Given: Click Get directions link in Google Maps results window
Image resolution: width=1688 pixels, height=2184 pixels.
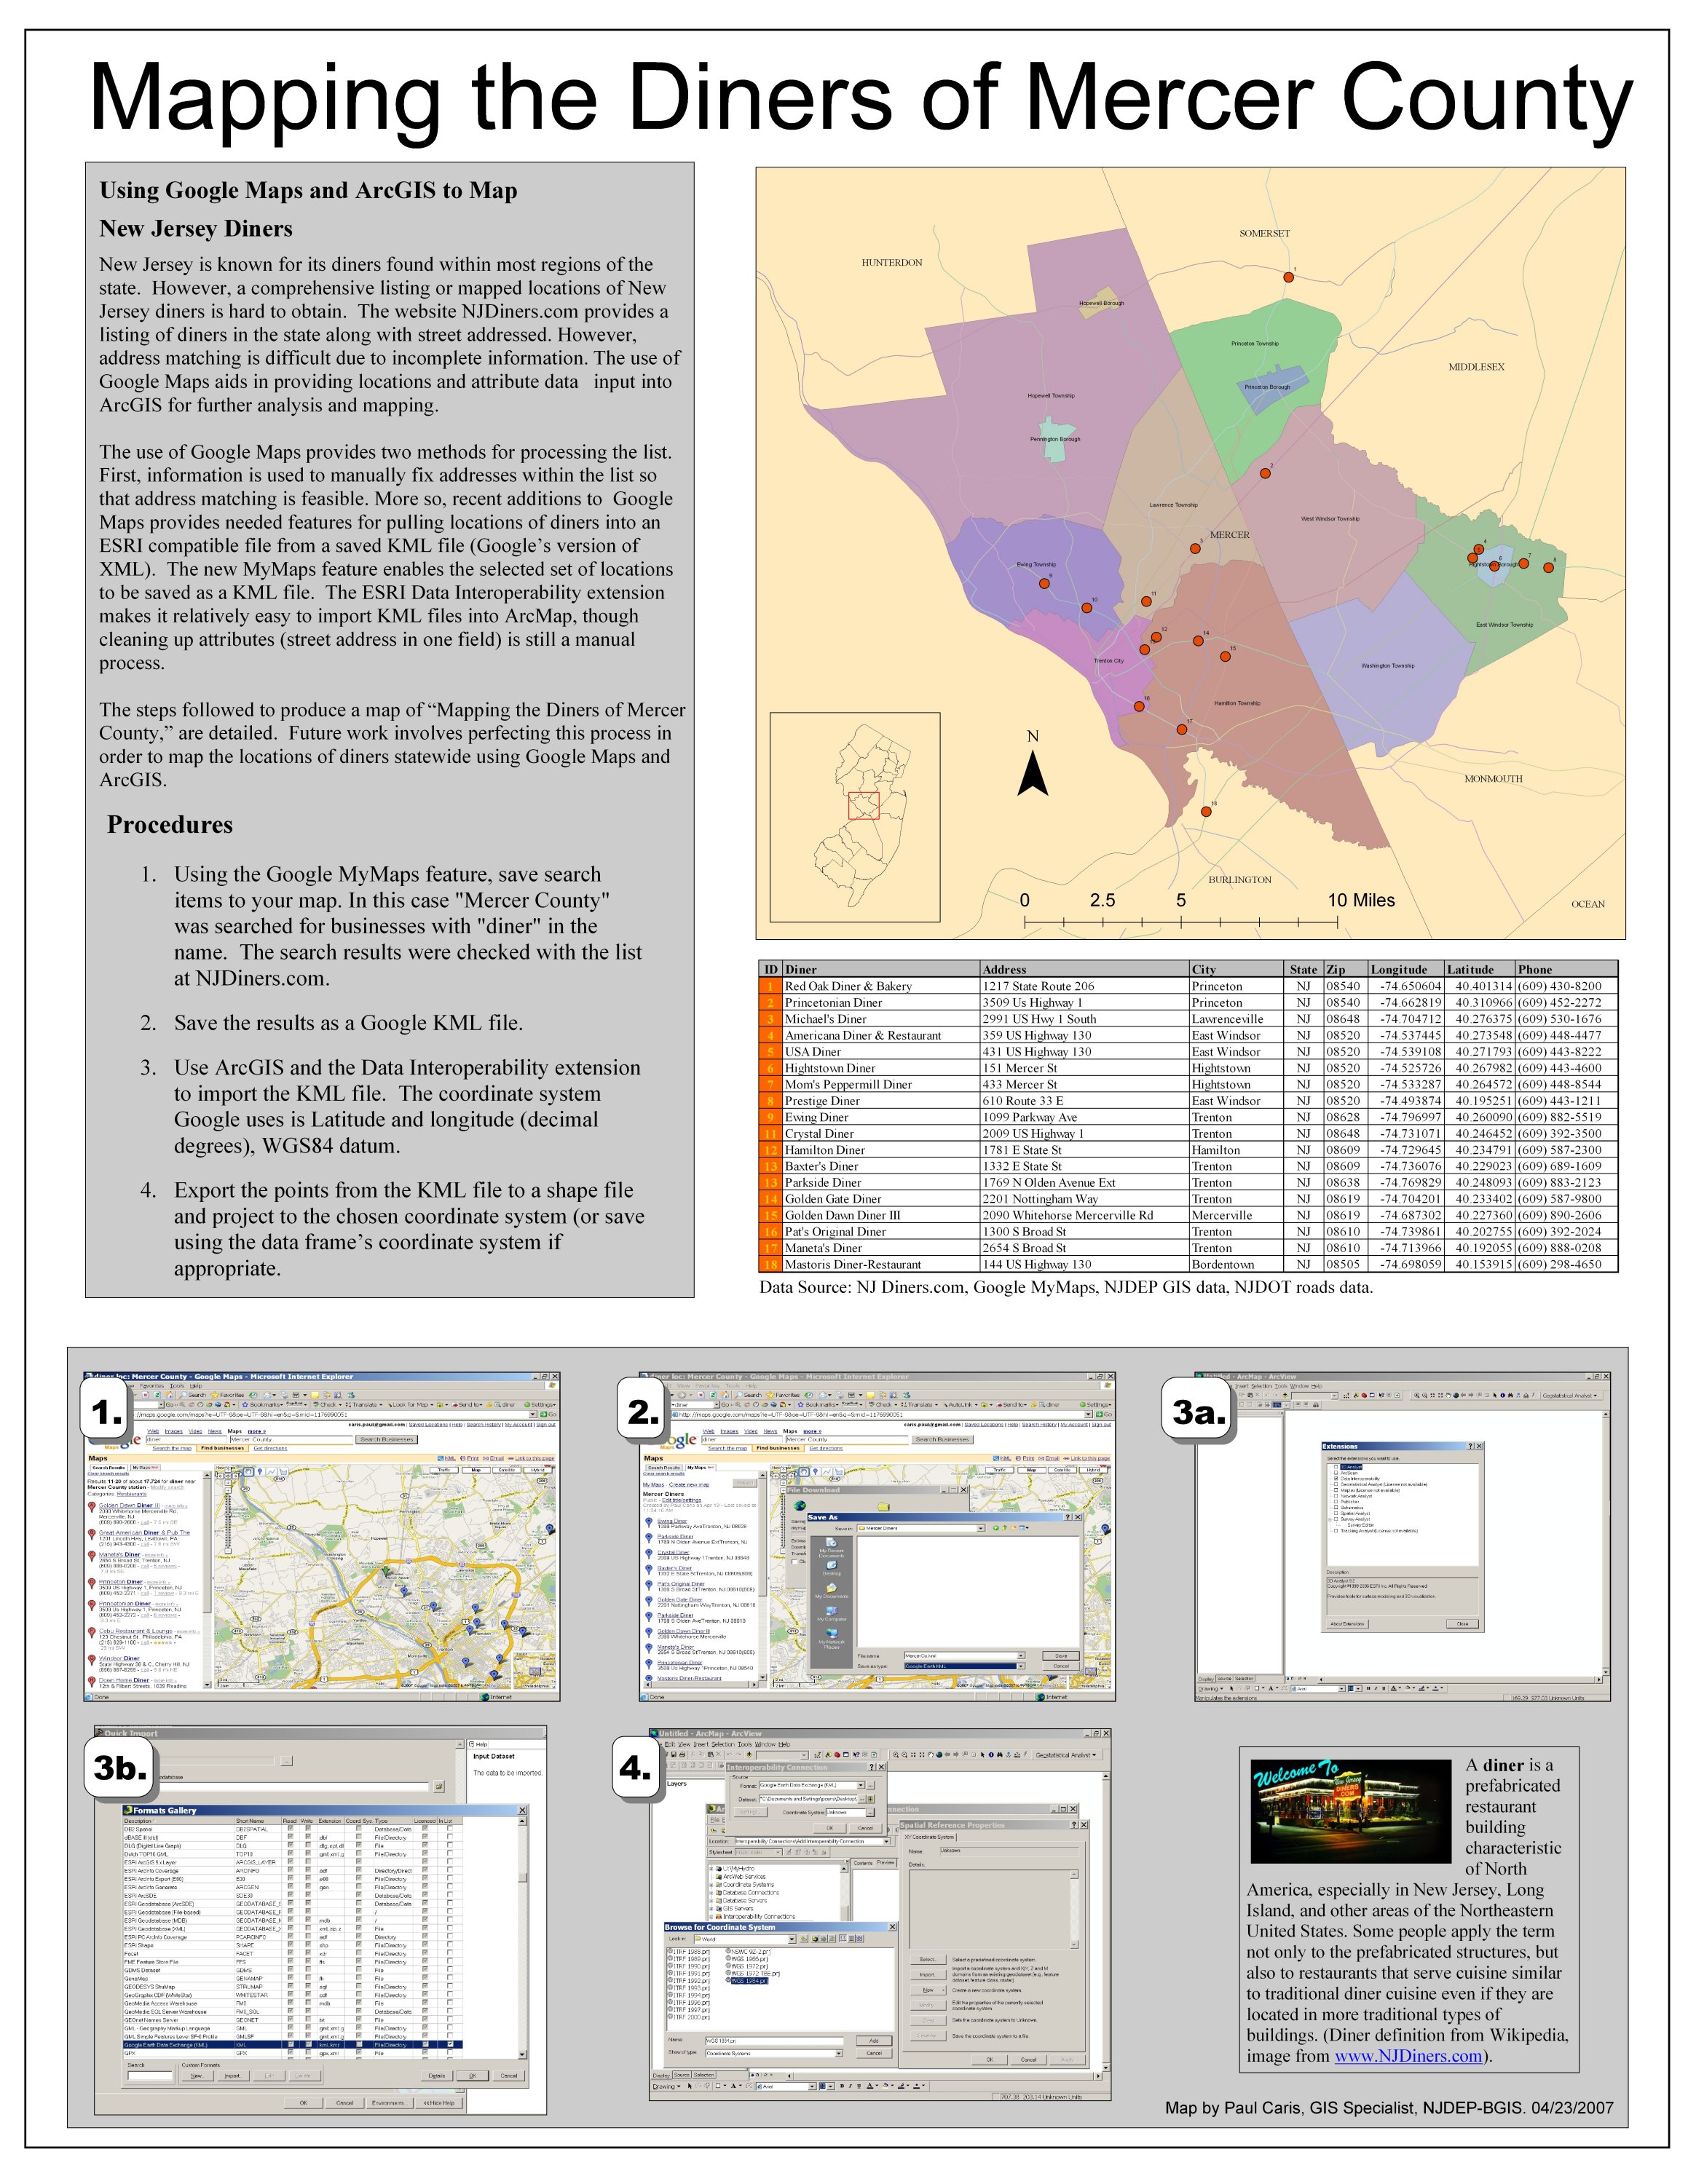Looking at the screenshot, I should tap(271, 1449).
